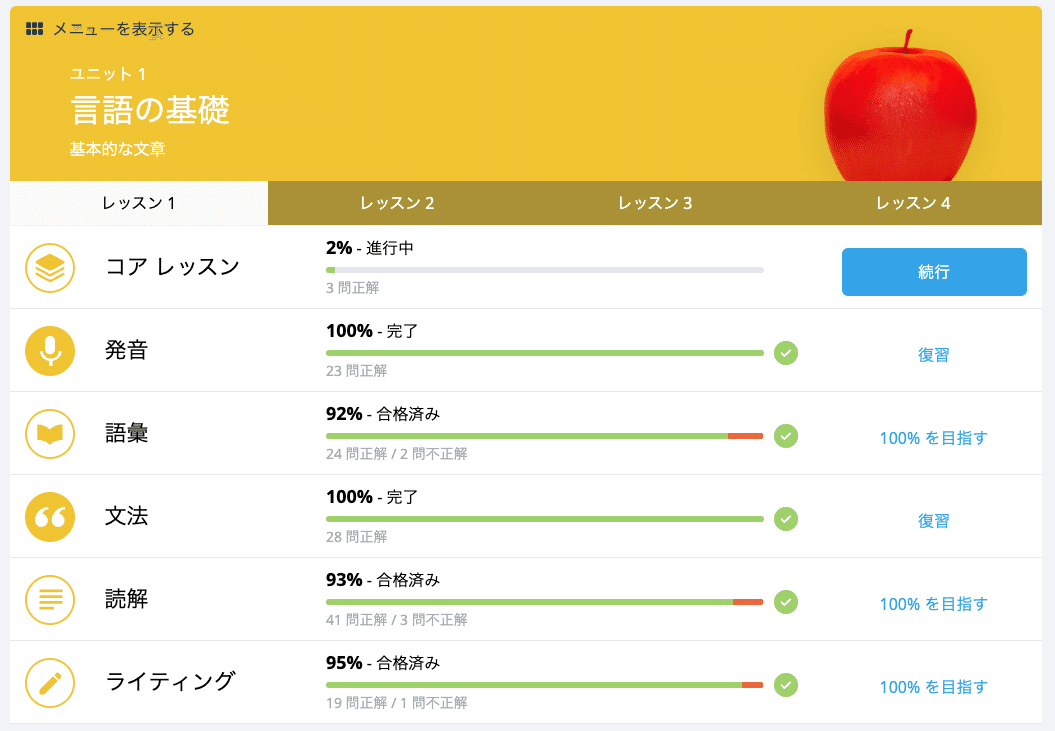Screen dimensions: 1055x731
Task: Select the book icon next to 語彙
Action: [x=50, y=434]
